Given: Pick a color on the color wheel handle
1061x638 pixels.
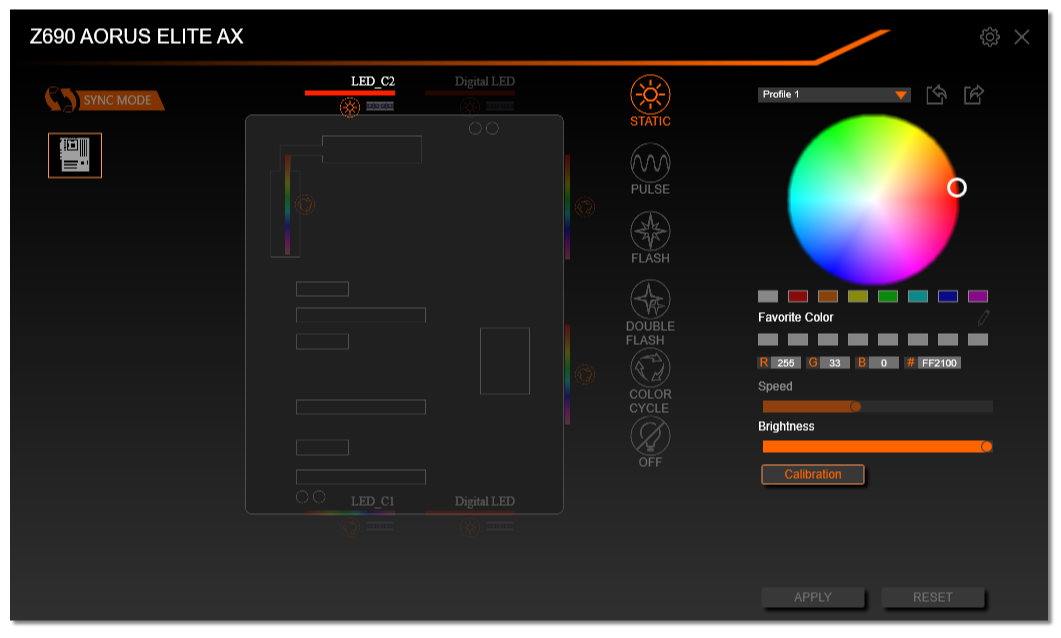Looking at the screenshot, I should (956, 187).
